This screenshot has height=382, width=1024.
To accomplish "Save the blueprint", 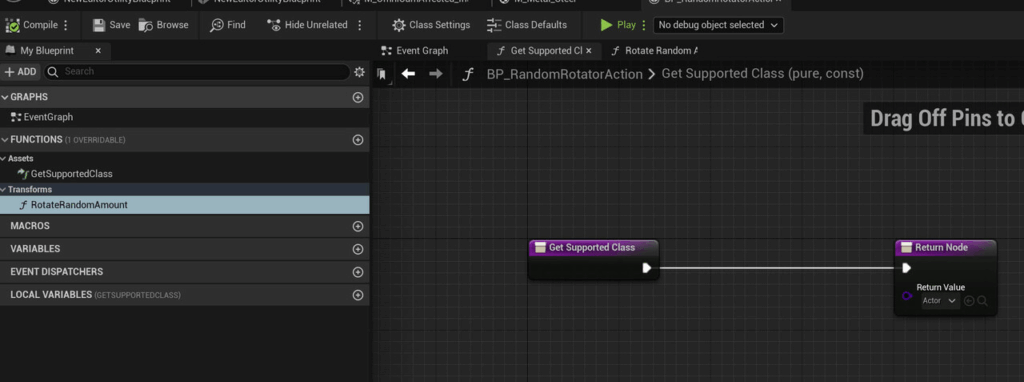I will [x=111, y=25].
